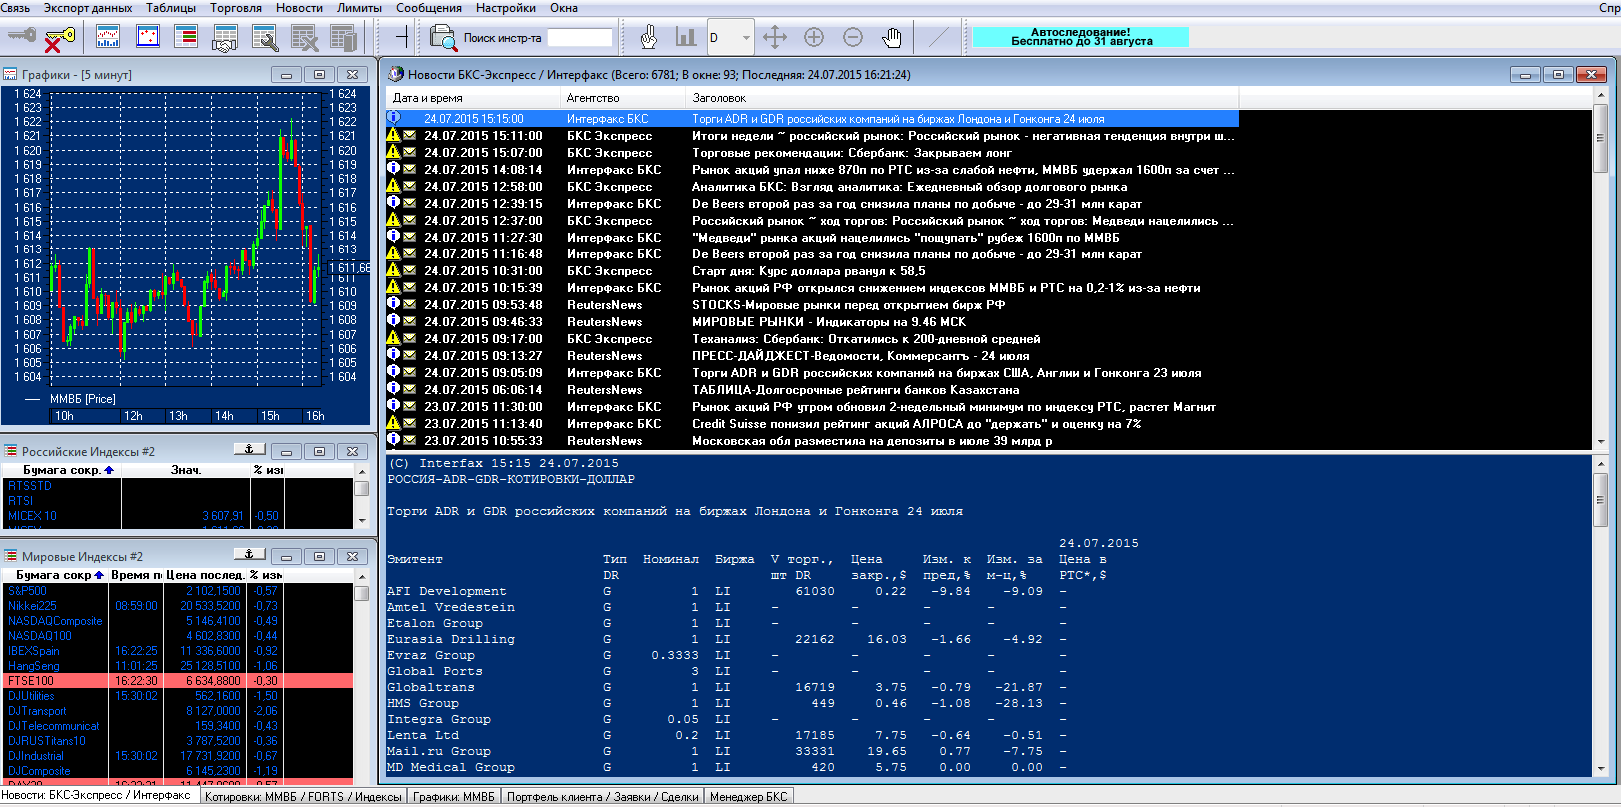Click the Заголовок column header
Screen dimensions: 1621x807
point(962,98)
